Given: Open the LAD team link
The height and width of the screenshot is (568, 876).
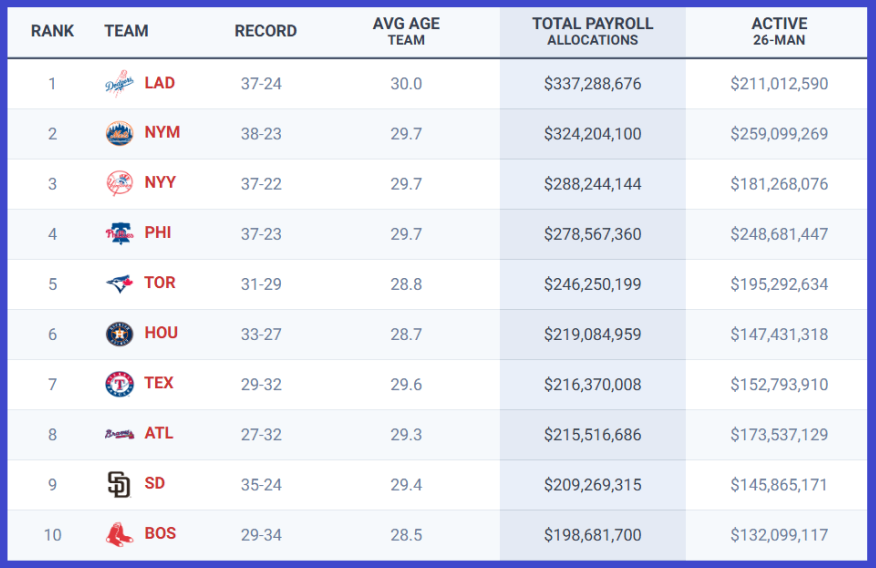Looking at the screenshot, I should point(160,83).
